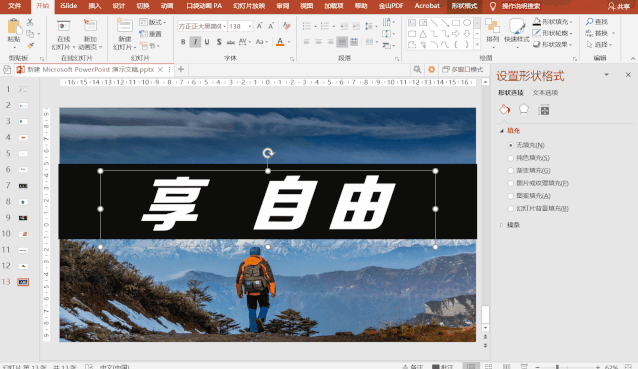Open task pane options dropdown arrow
The width and height of the screenshot is (638, 369).
[x=607, y=74]
